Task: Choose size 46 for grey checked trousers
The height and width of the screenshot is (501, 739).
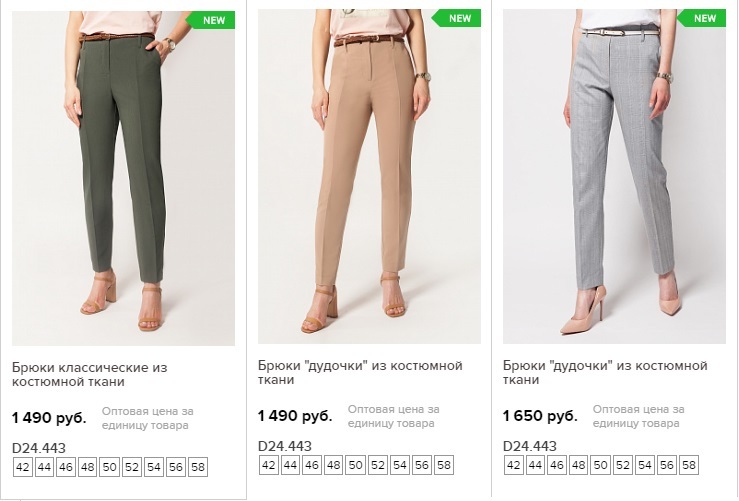Action: (558, 465)
